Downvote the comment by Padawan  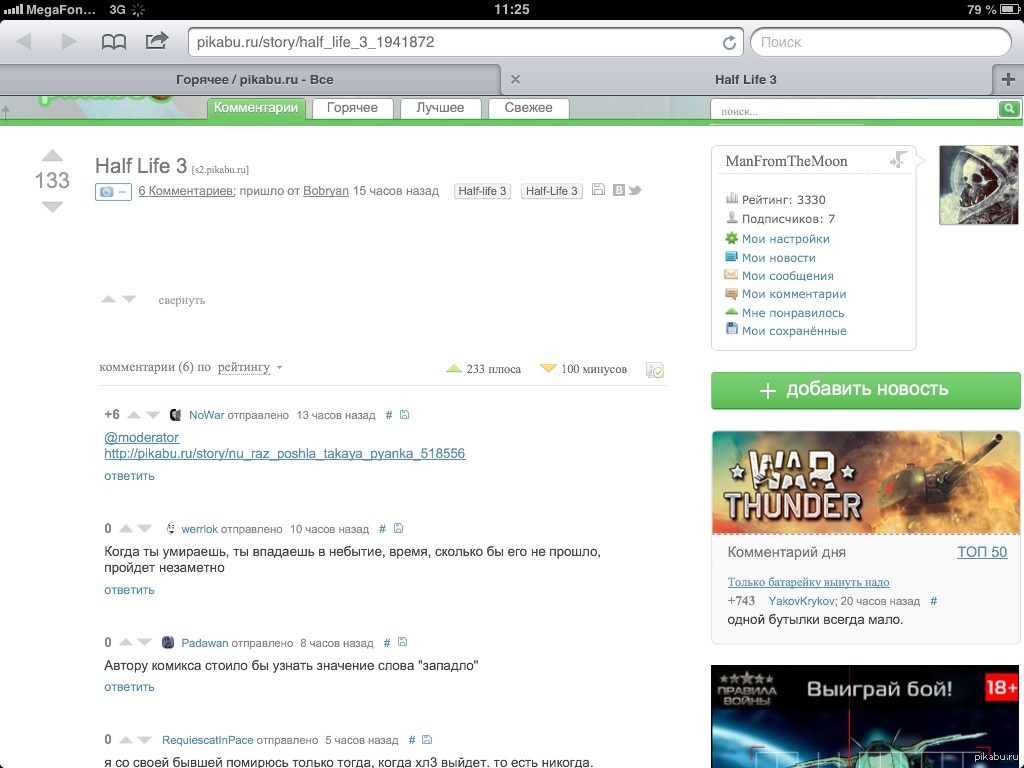click(x=145, y=643)
